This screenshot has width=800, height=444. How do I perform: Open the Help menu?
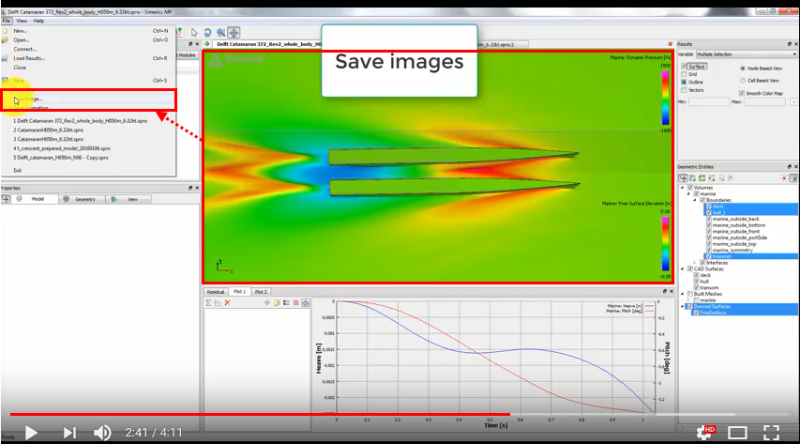point(39,21)
